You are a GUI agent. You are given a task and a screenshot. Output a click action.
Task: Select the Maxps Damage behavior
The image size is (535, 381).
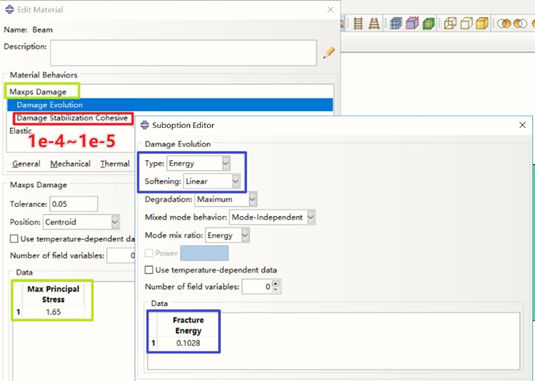(x=38, y=92)
